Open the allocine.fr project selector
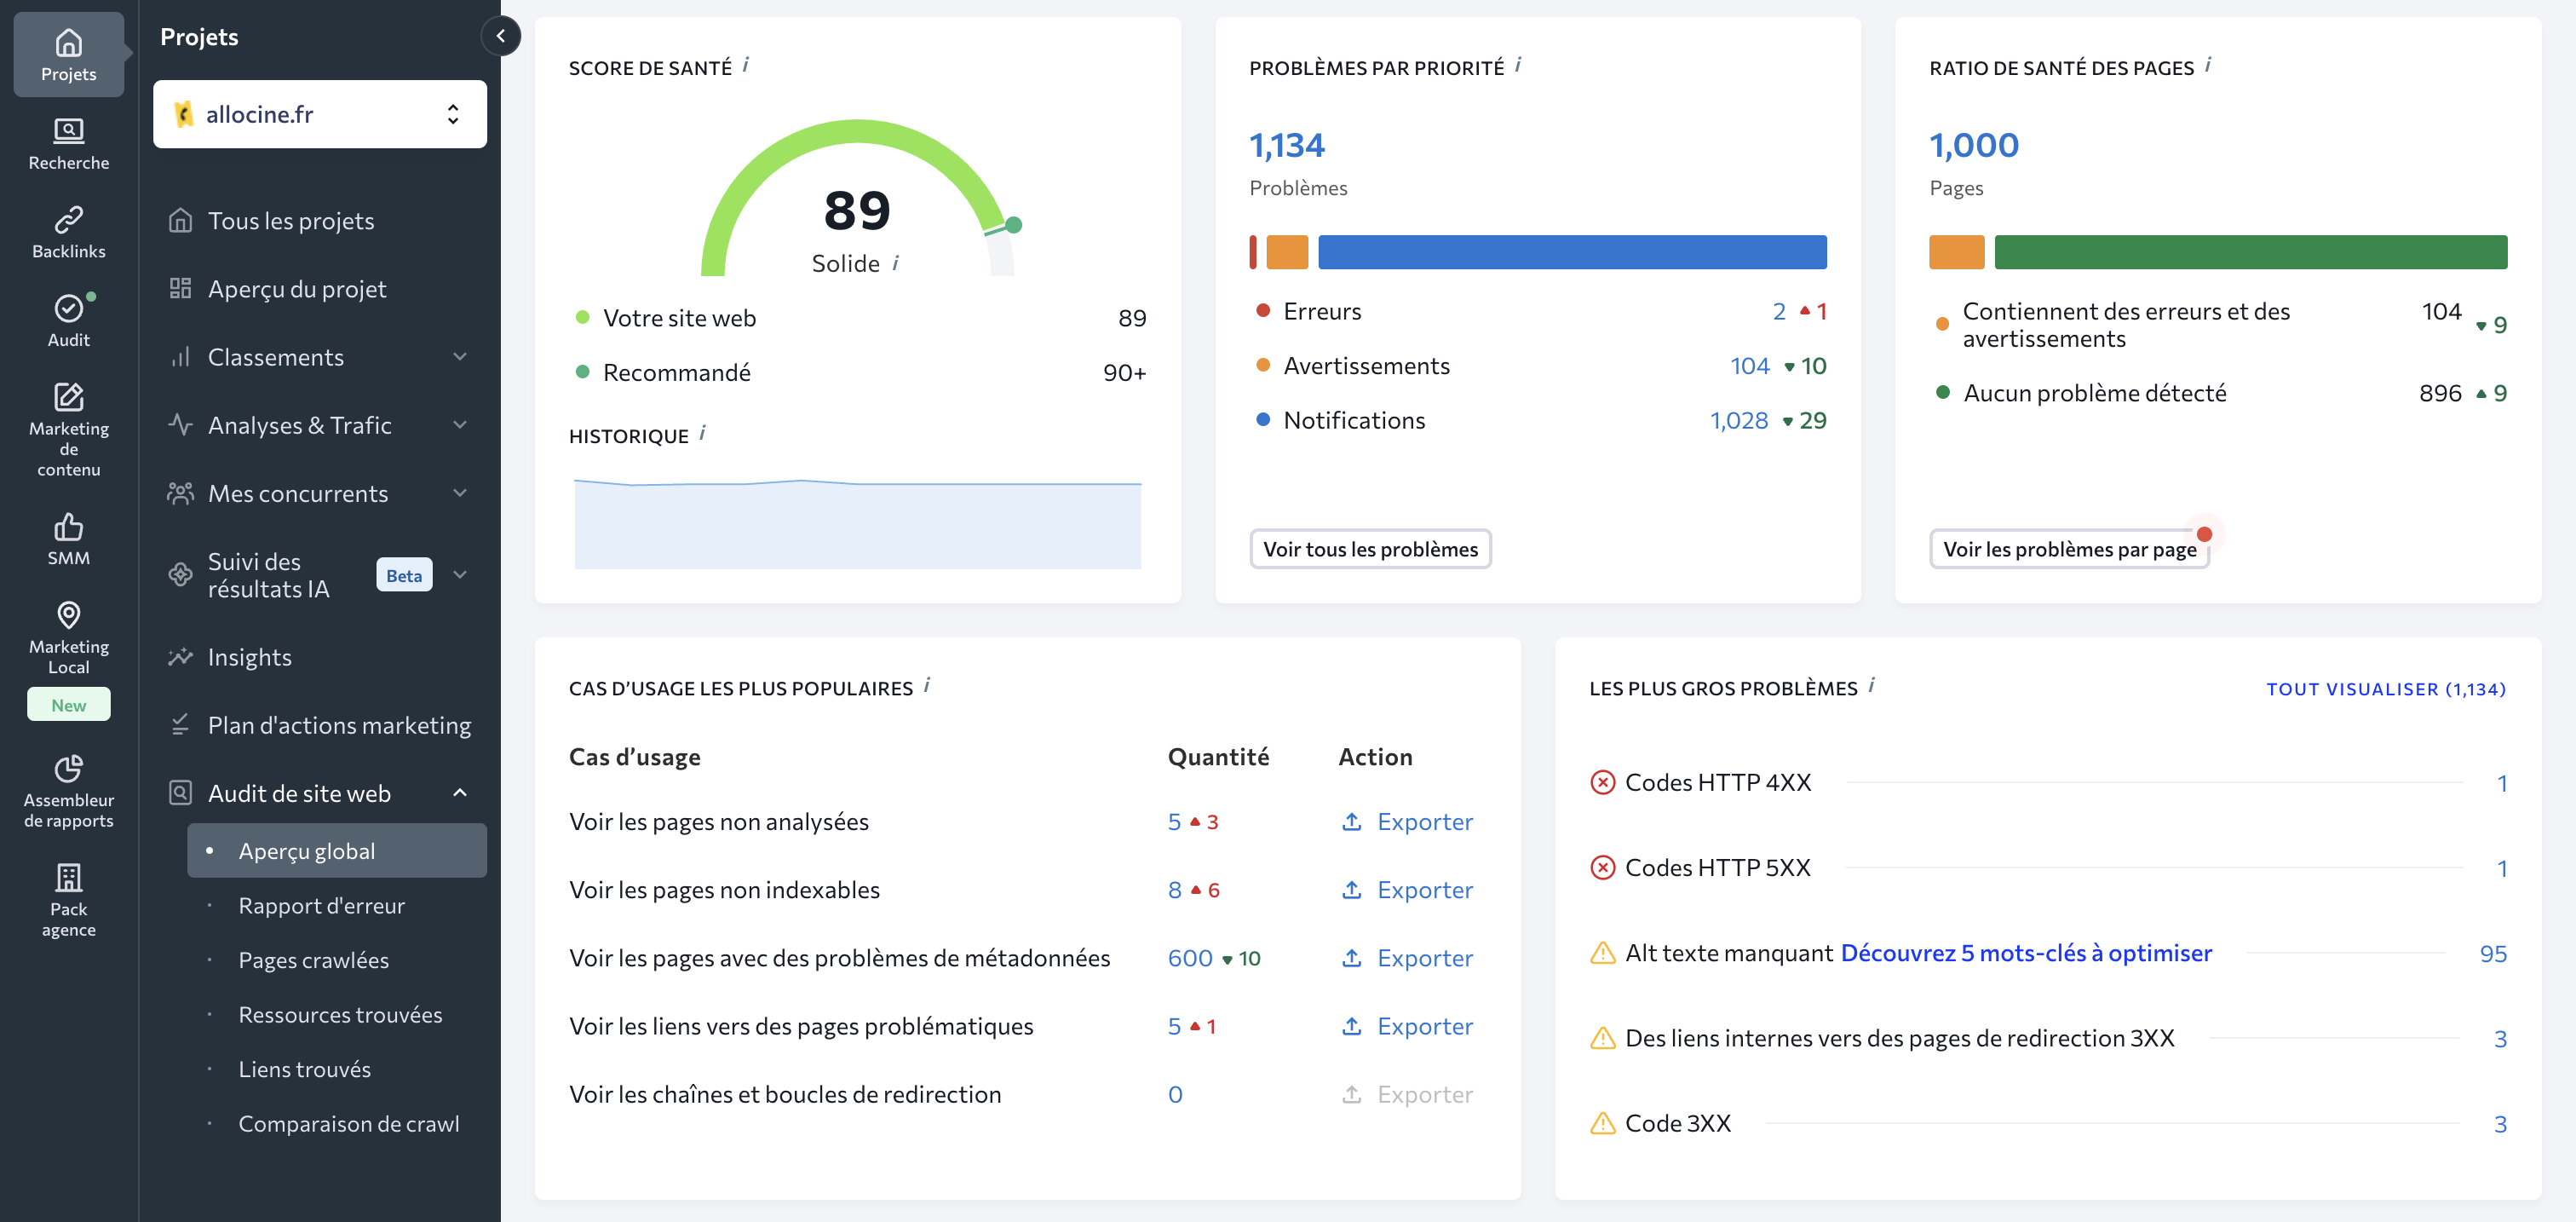Image resolution: width=2576 pixels, height=1222 pixels. tap(319, 114)
